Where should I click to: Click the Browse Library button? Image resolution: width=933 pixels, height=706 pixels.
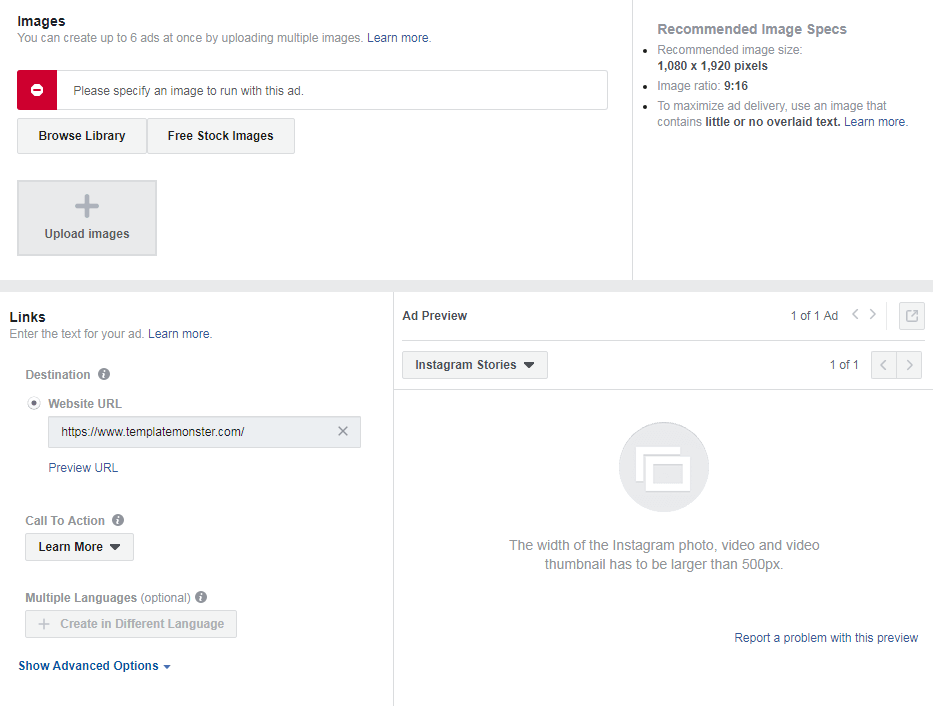[x=82, y=136]
